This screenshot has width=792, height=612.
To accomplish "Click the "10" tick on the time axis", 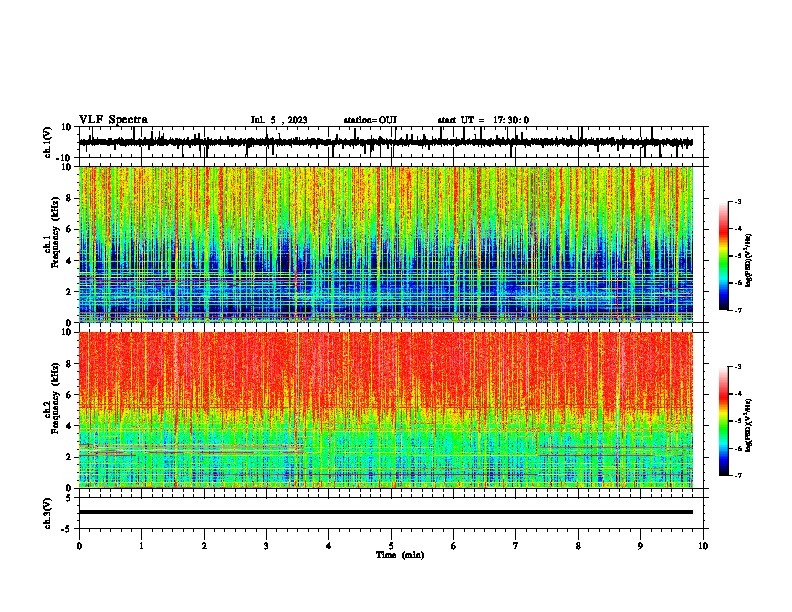I will (x=703, y=546).
